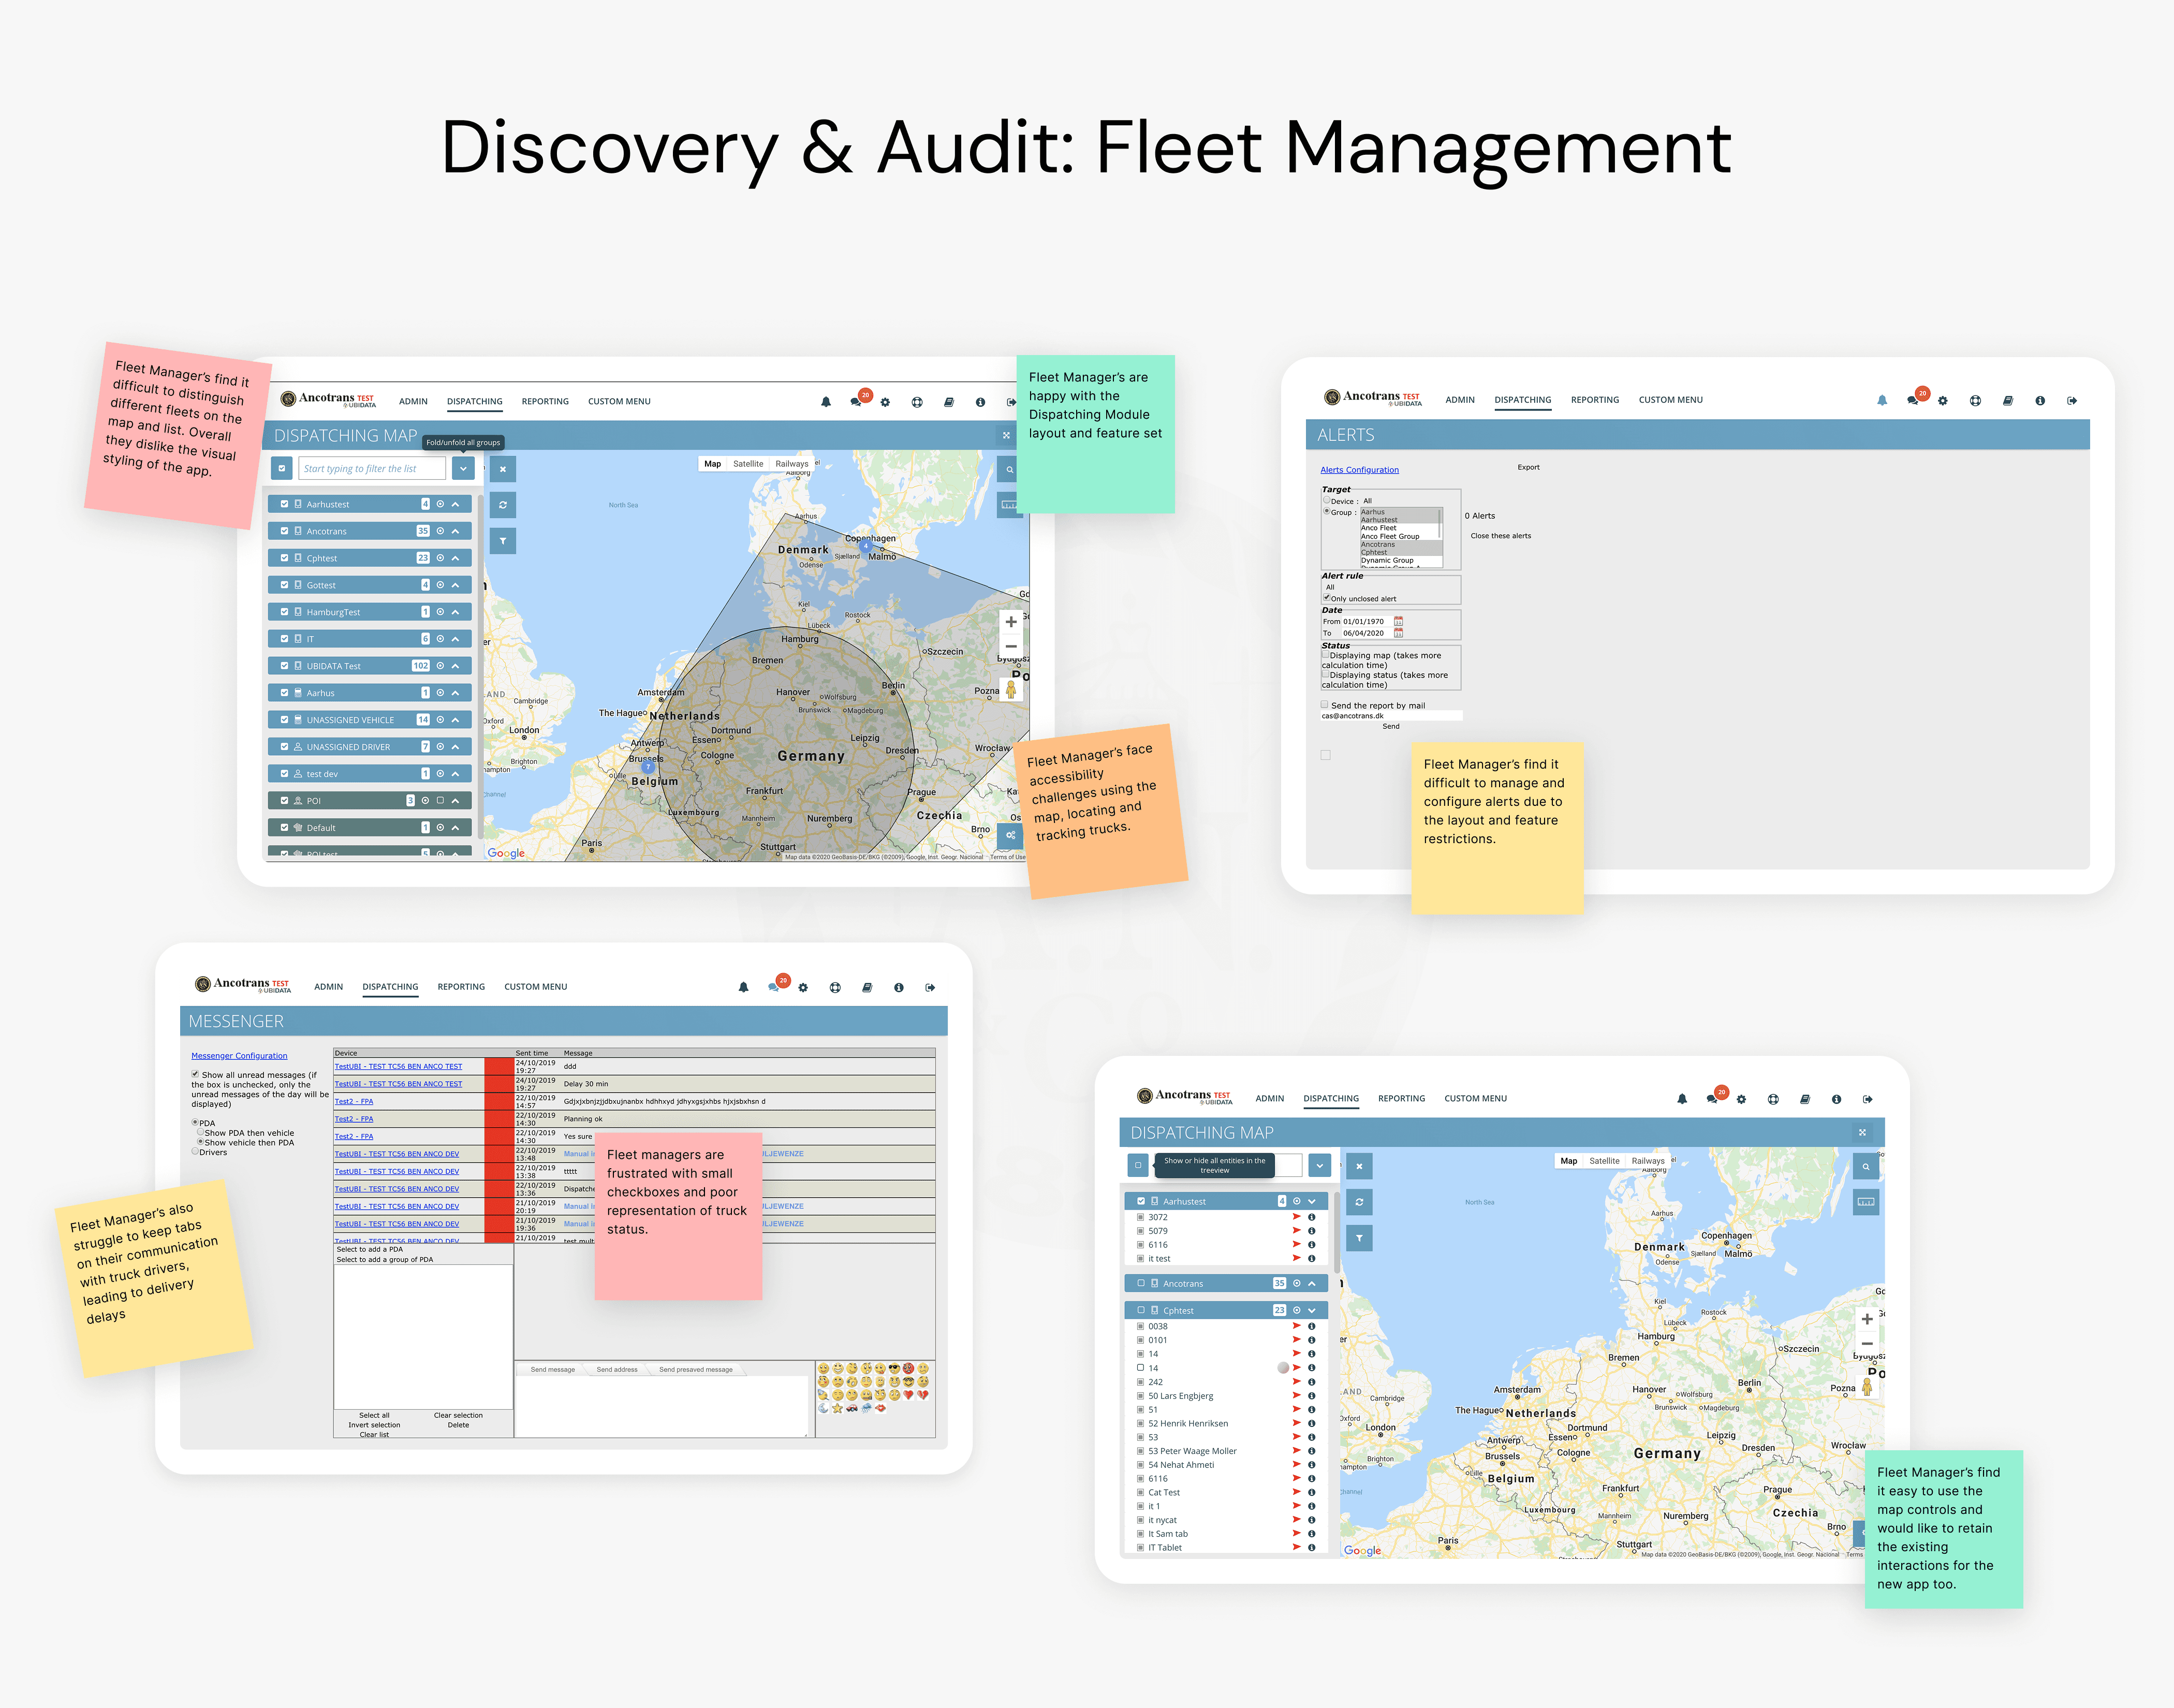This screenshot has height=1708, width=2174.
Task: Click empty square icon on POI row
Action: [440, 800]
